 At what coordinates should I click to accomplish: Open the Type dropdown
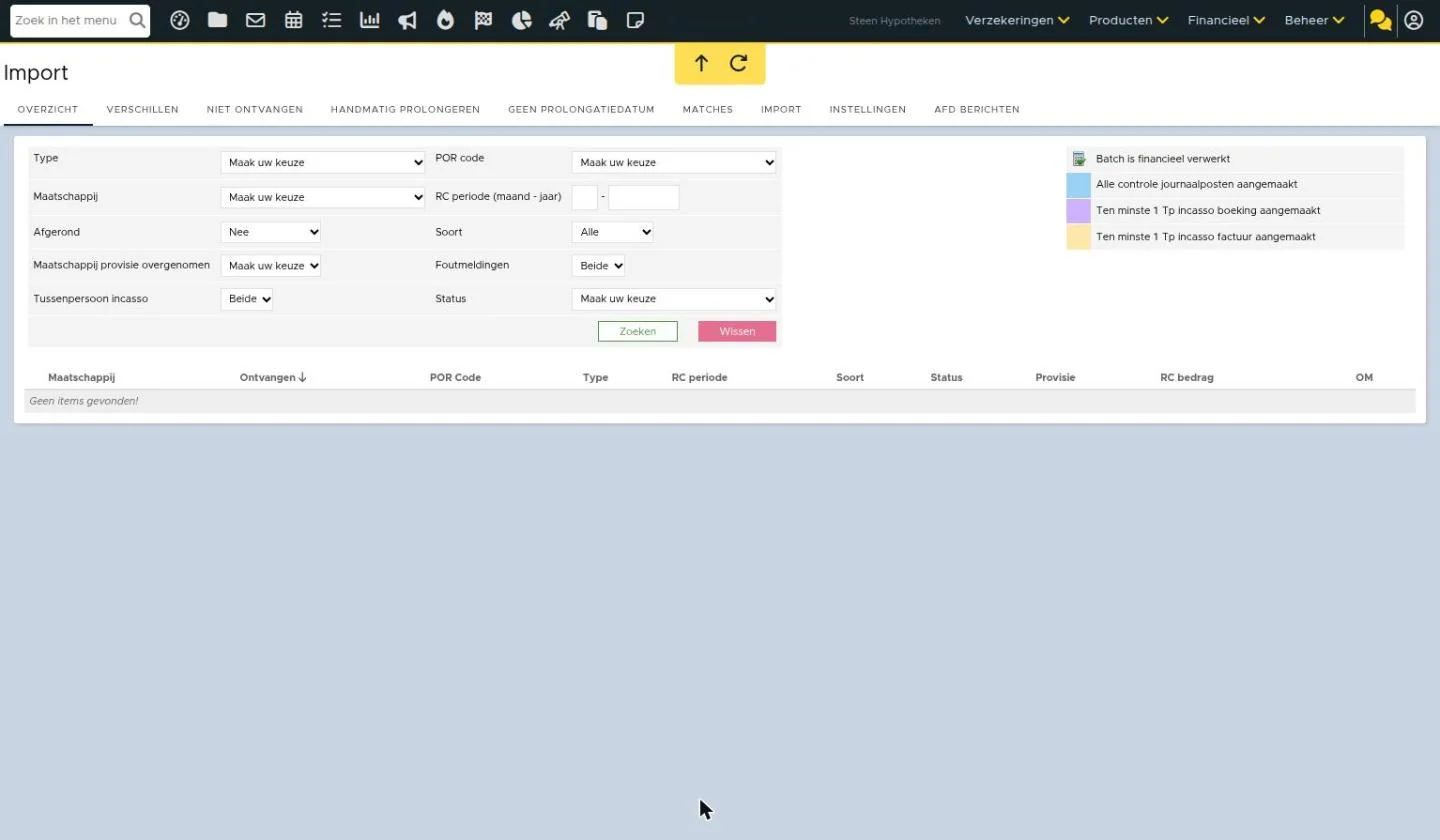tap(323, 162)
